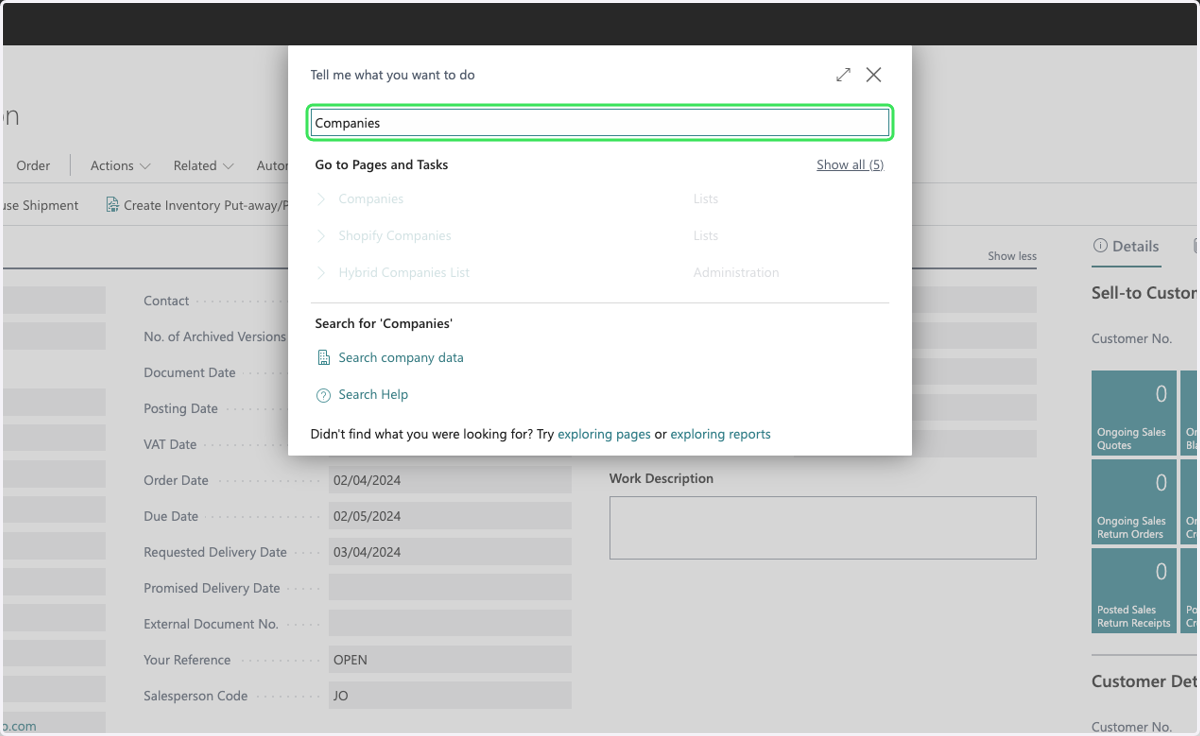Click the Companies search input field
Viewport: 1200px width, 736px height.
pyautogui.click(x=600, y=123)
